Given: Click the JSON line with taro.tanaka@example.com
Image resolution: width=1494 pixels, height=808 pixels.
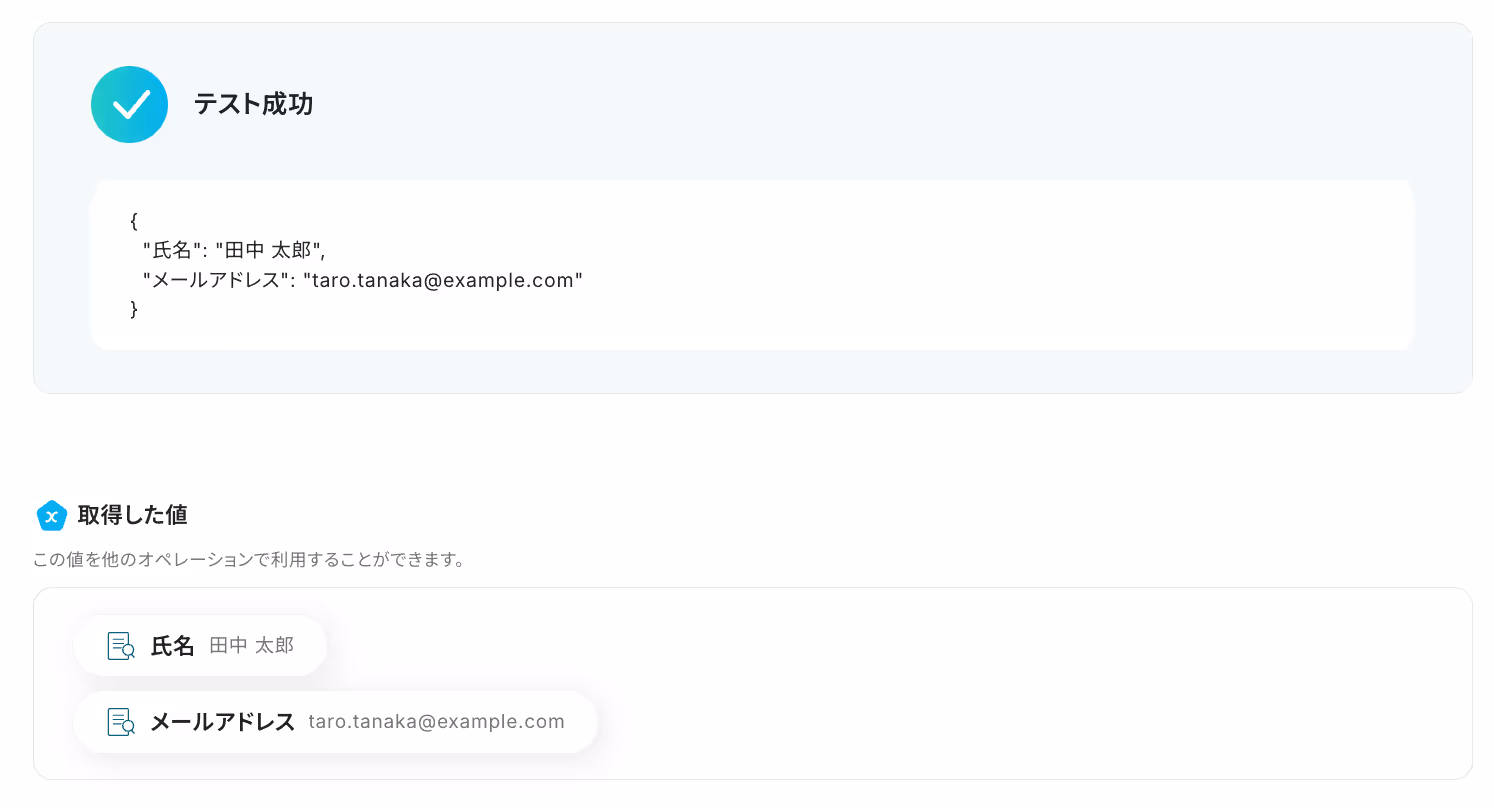Looking at the screenshot, I should (362, 280).
